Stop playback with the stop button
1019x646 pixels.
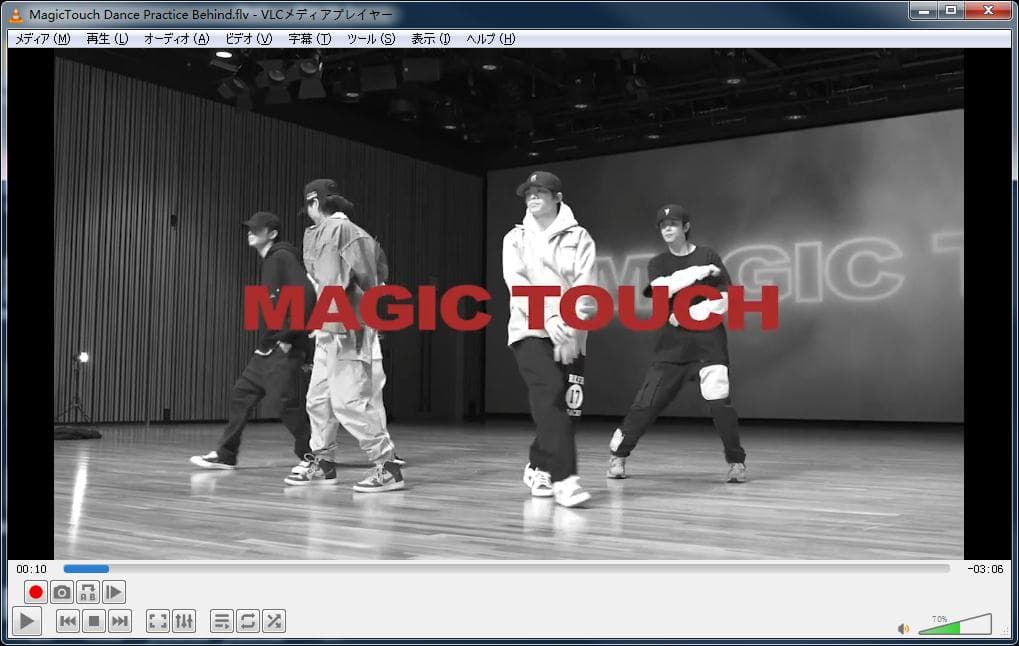94,621
